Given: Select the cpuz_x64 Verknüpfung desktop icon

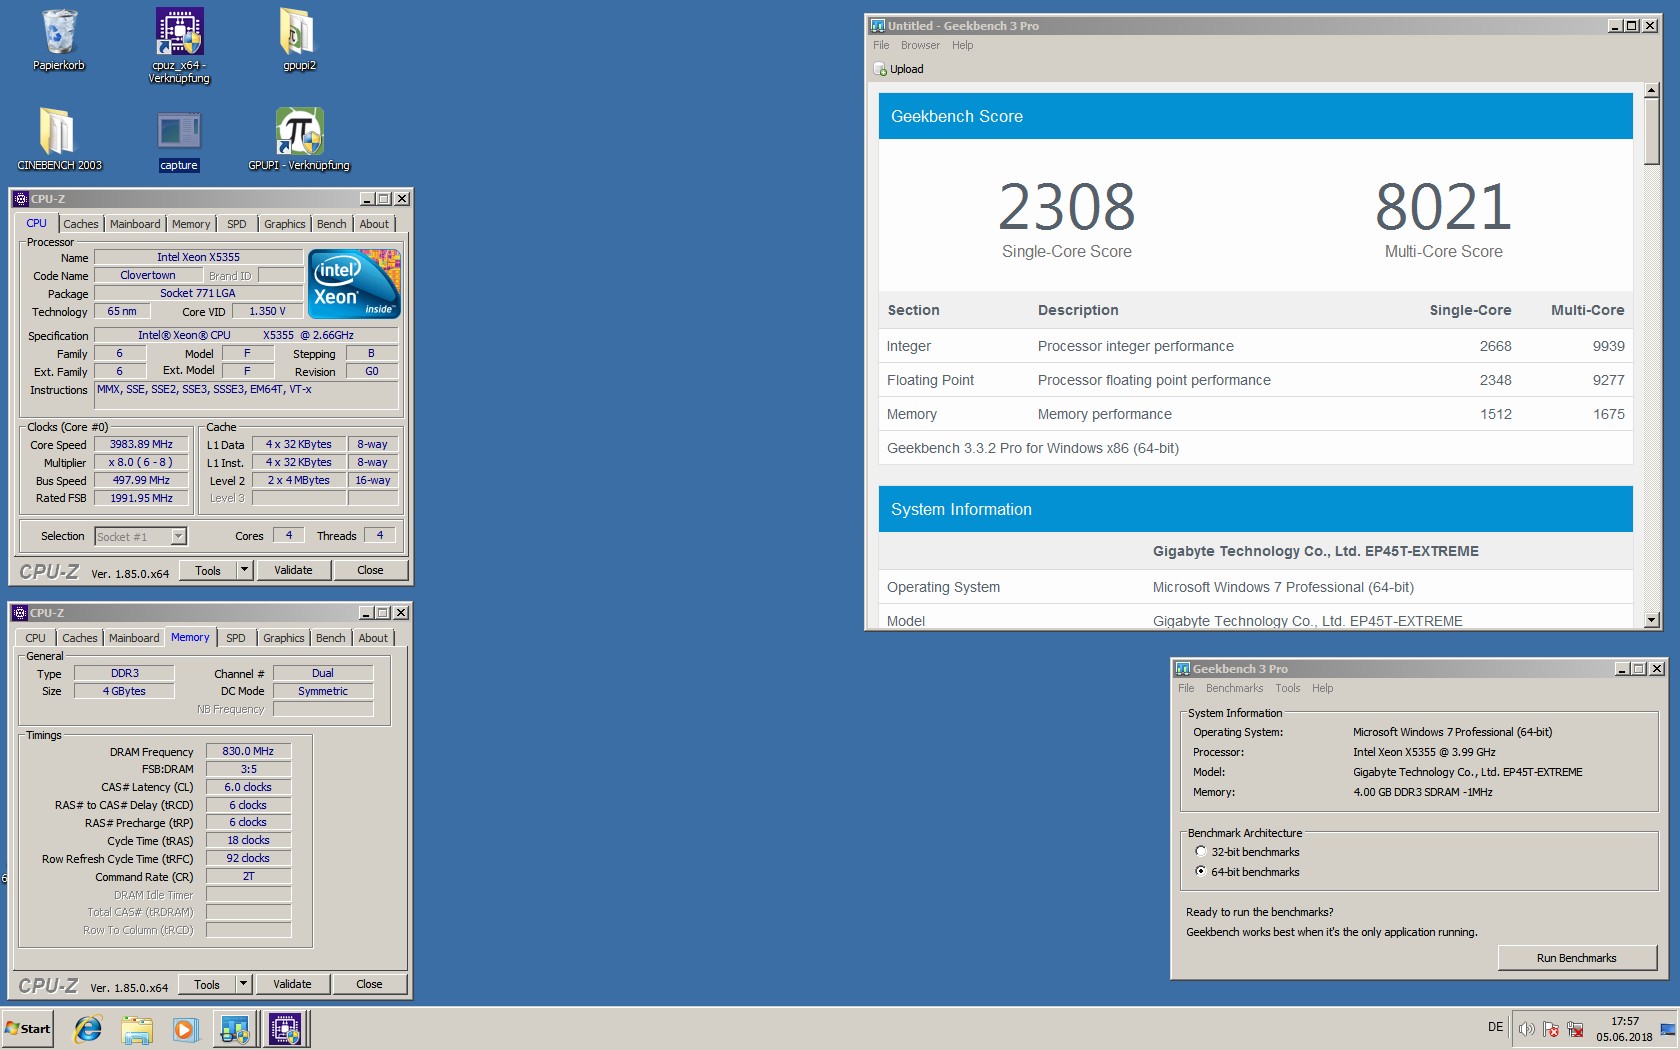Looking at the screenshot, I should (x=179, y=45).
